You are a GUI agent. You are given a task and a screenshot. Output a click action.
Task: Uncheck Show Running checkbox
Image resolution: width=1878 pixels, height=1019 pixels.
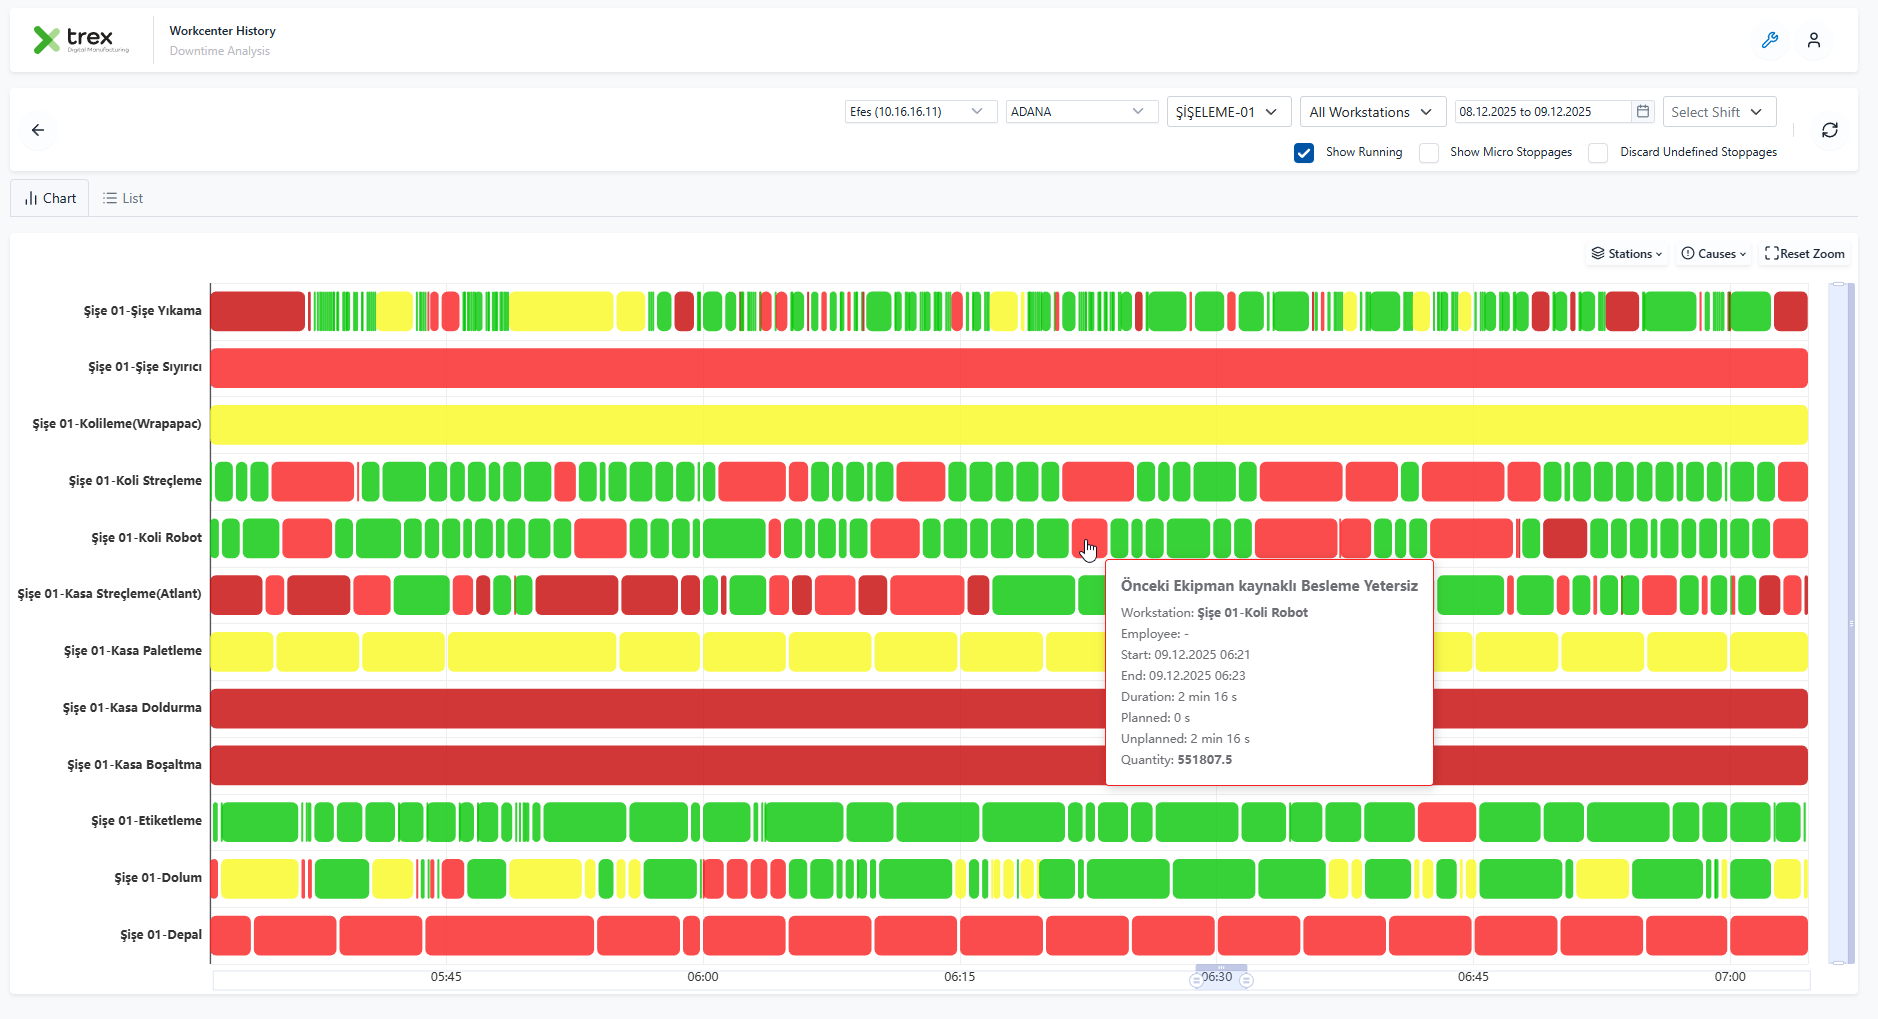tap(1304, 153)
